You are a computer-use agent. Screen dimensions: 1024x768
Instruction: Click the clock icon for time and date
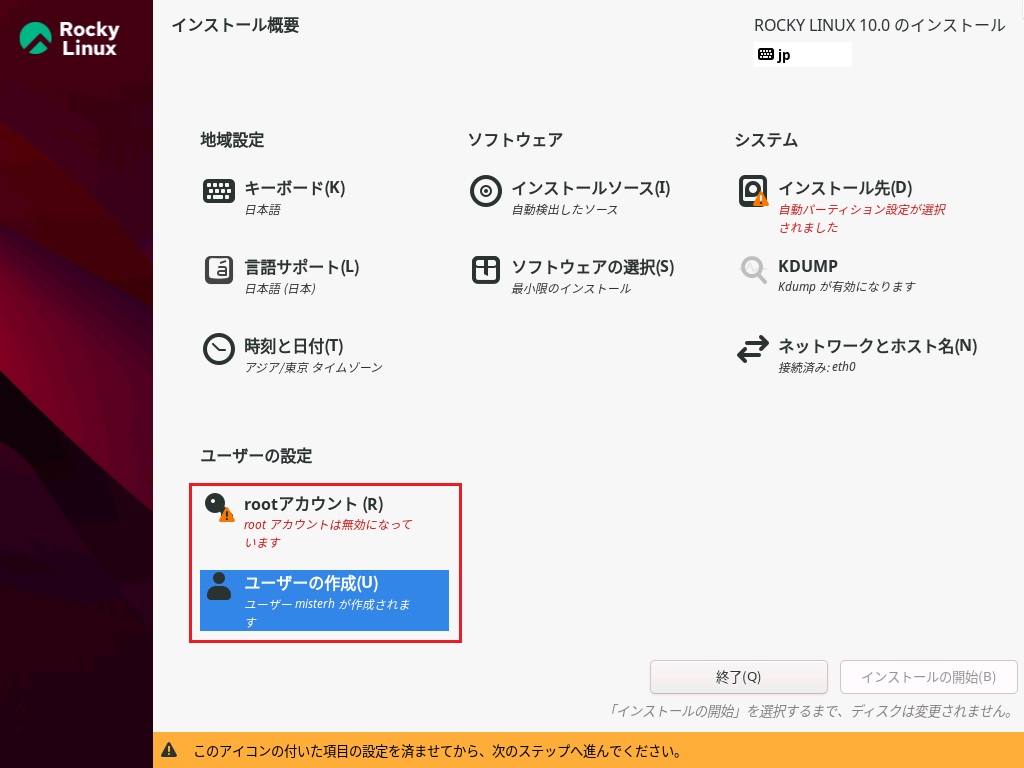point(219,349)
